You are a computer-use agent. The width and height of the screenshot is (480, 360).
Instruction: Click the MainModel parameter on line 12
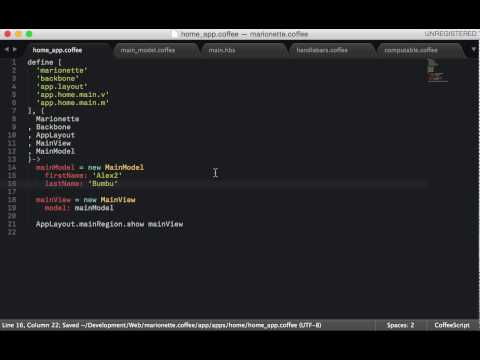pos(55,151)
